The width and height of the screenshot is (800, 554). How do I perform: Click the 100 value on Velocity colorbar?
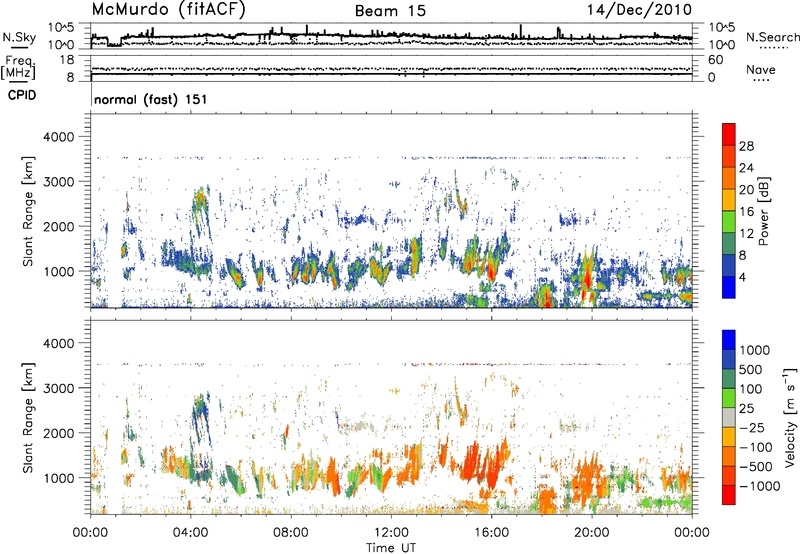[x=751, y=389]
